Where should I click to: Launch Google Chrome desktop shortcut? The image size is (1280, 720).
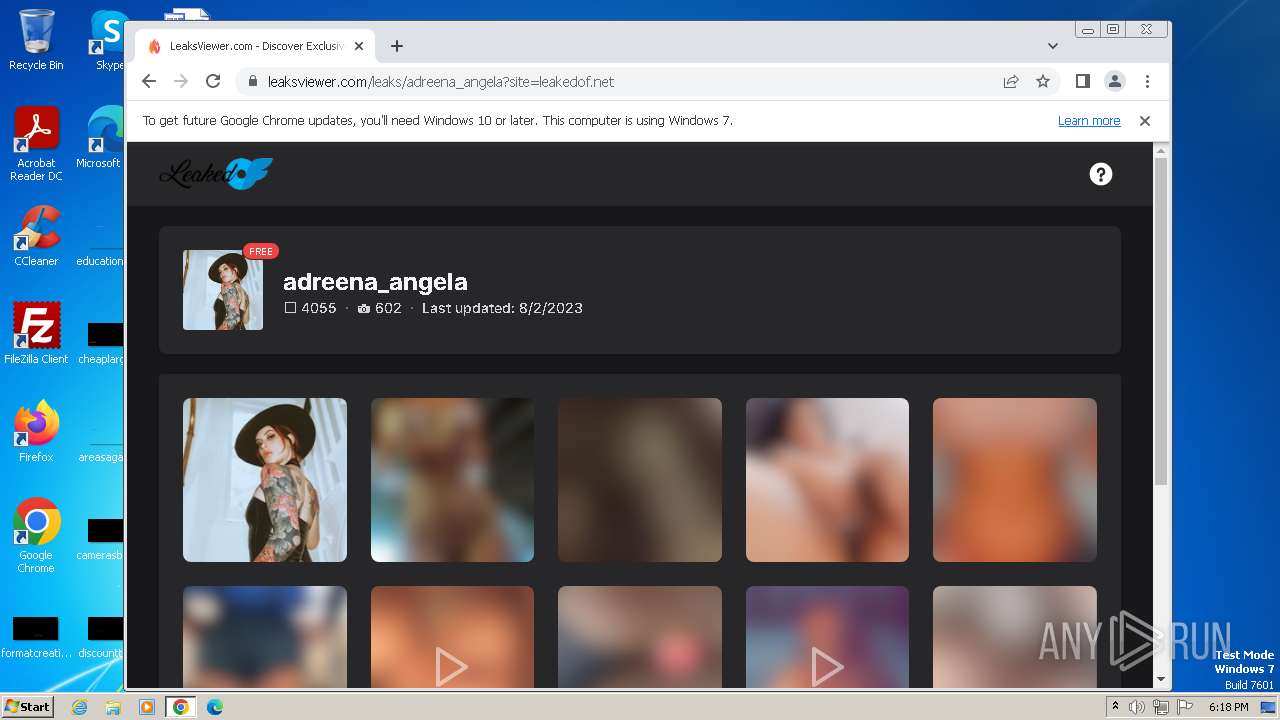click(36, 536)
